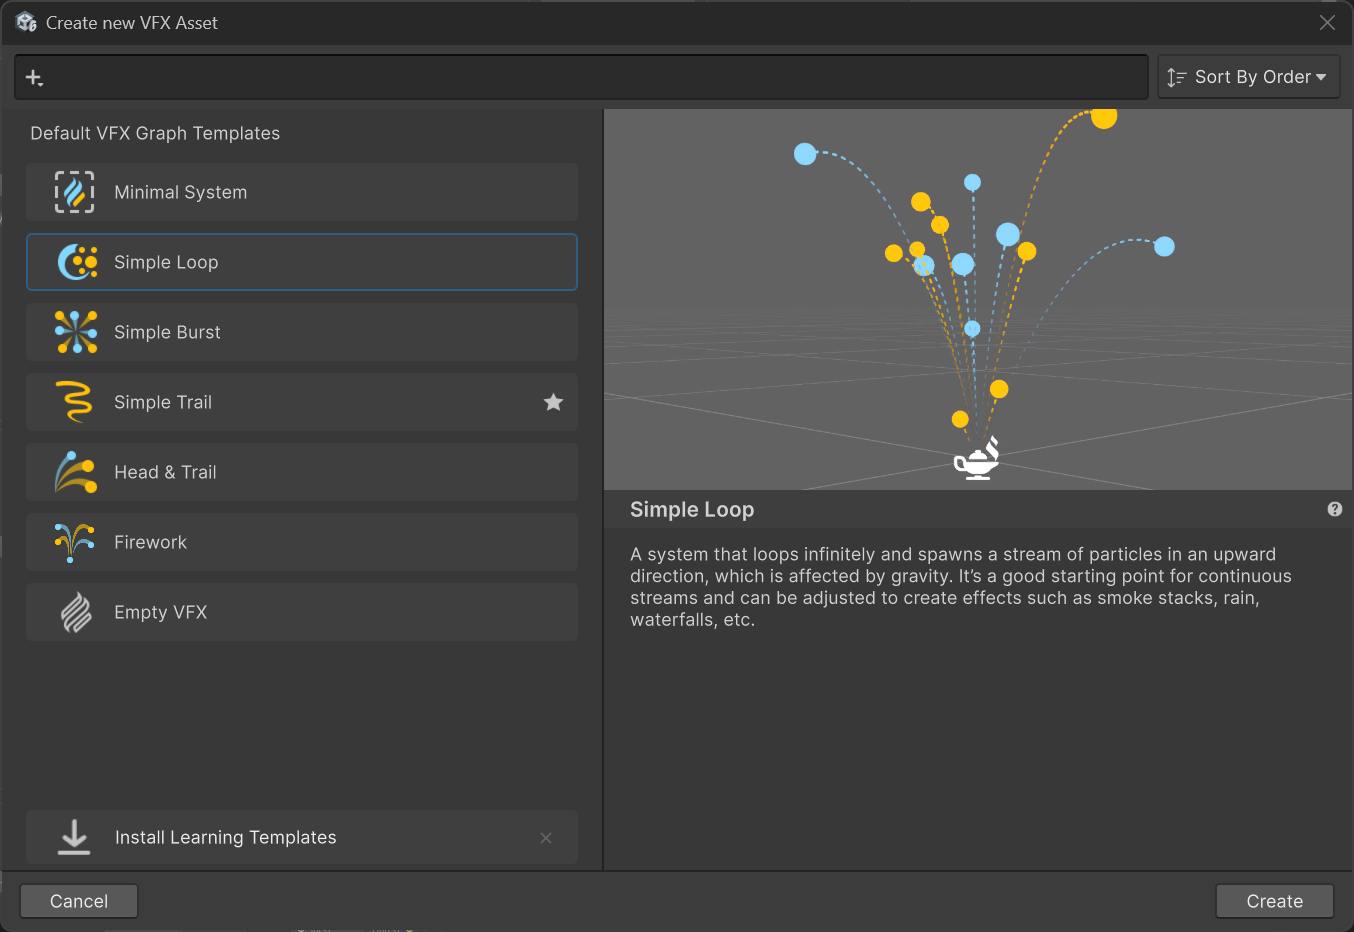The height and width of the screenshot is (932, 1354).
Task: Click the Simple Loop template icon
Action: coord(77,262)
